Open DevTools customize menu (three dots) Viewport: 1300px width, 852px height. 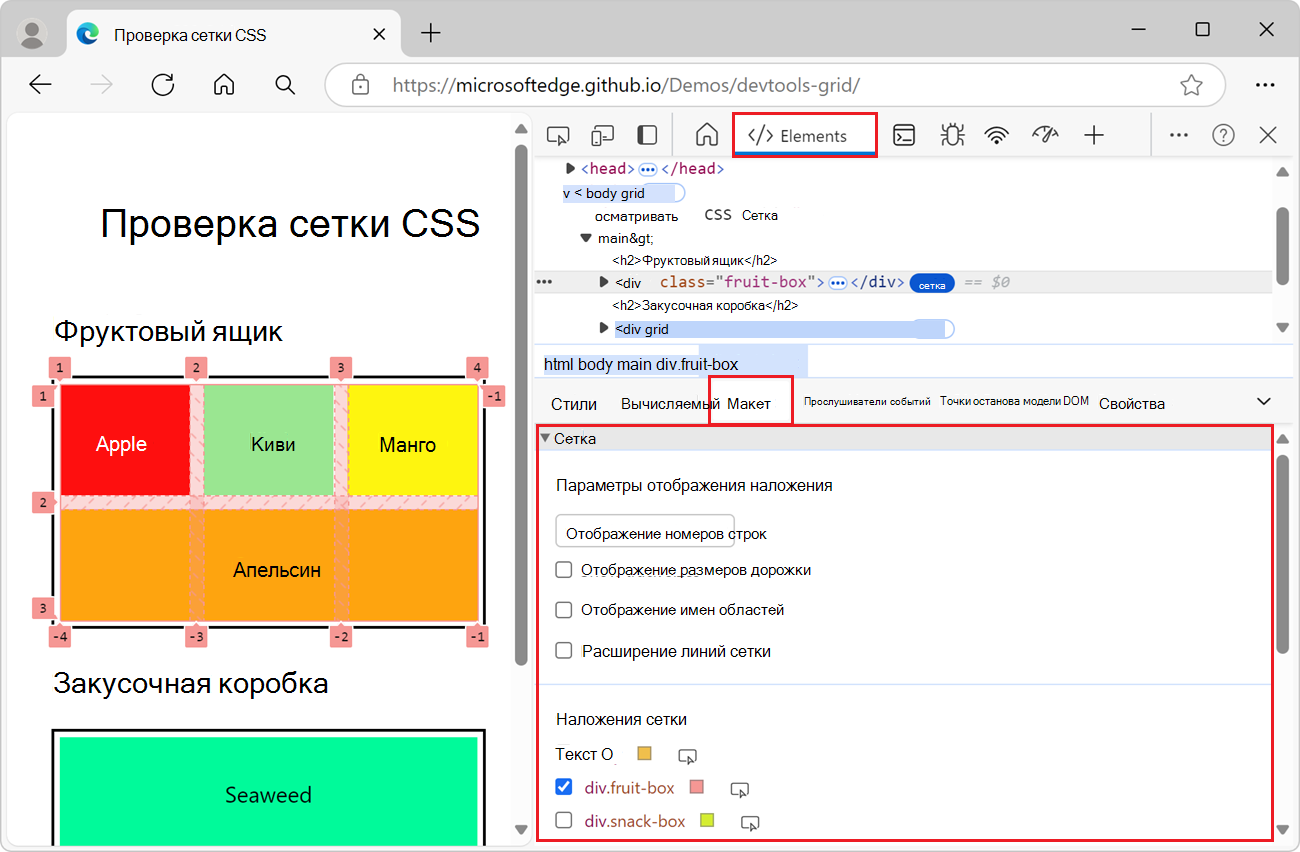click(x=1178, y=134)
